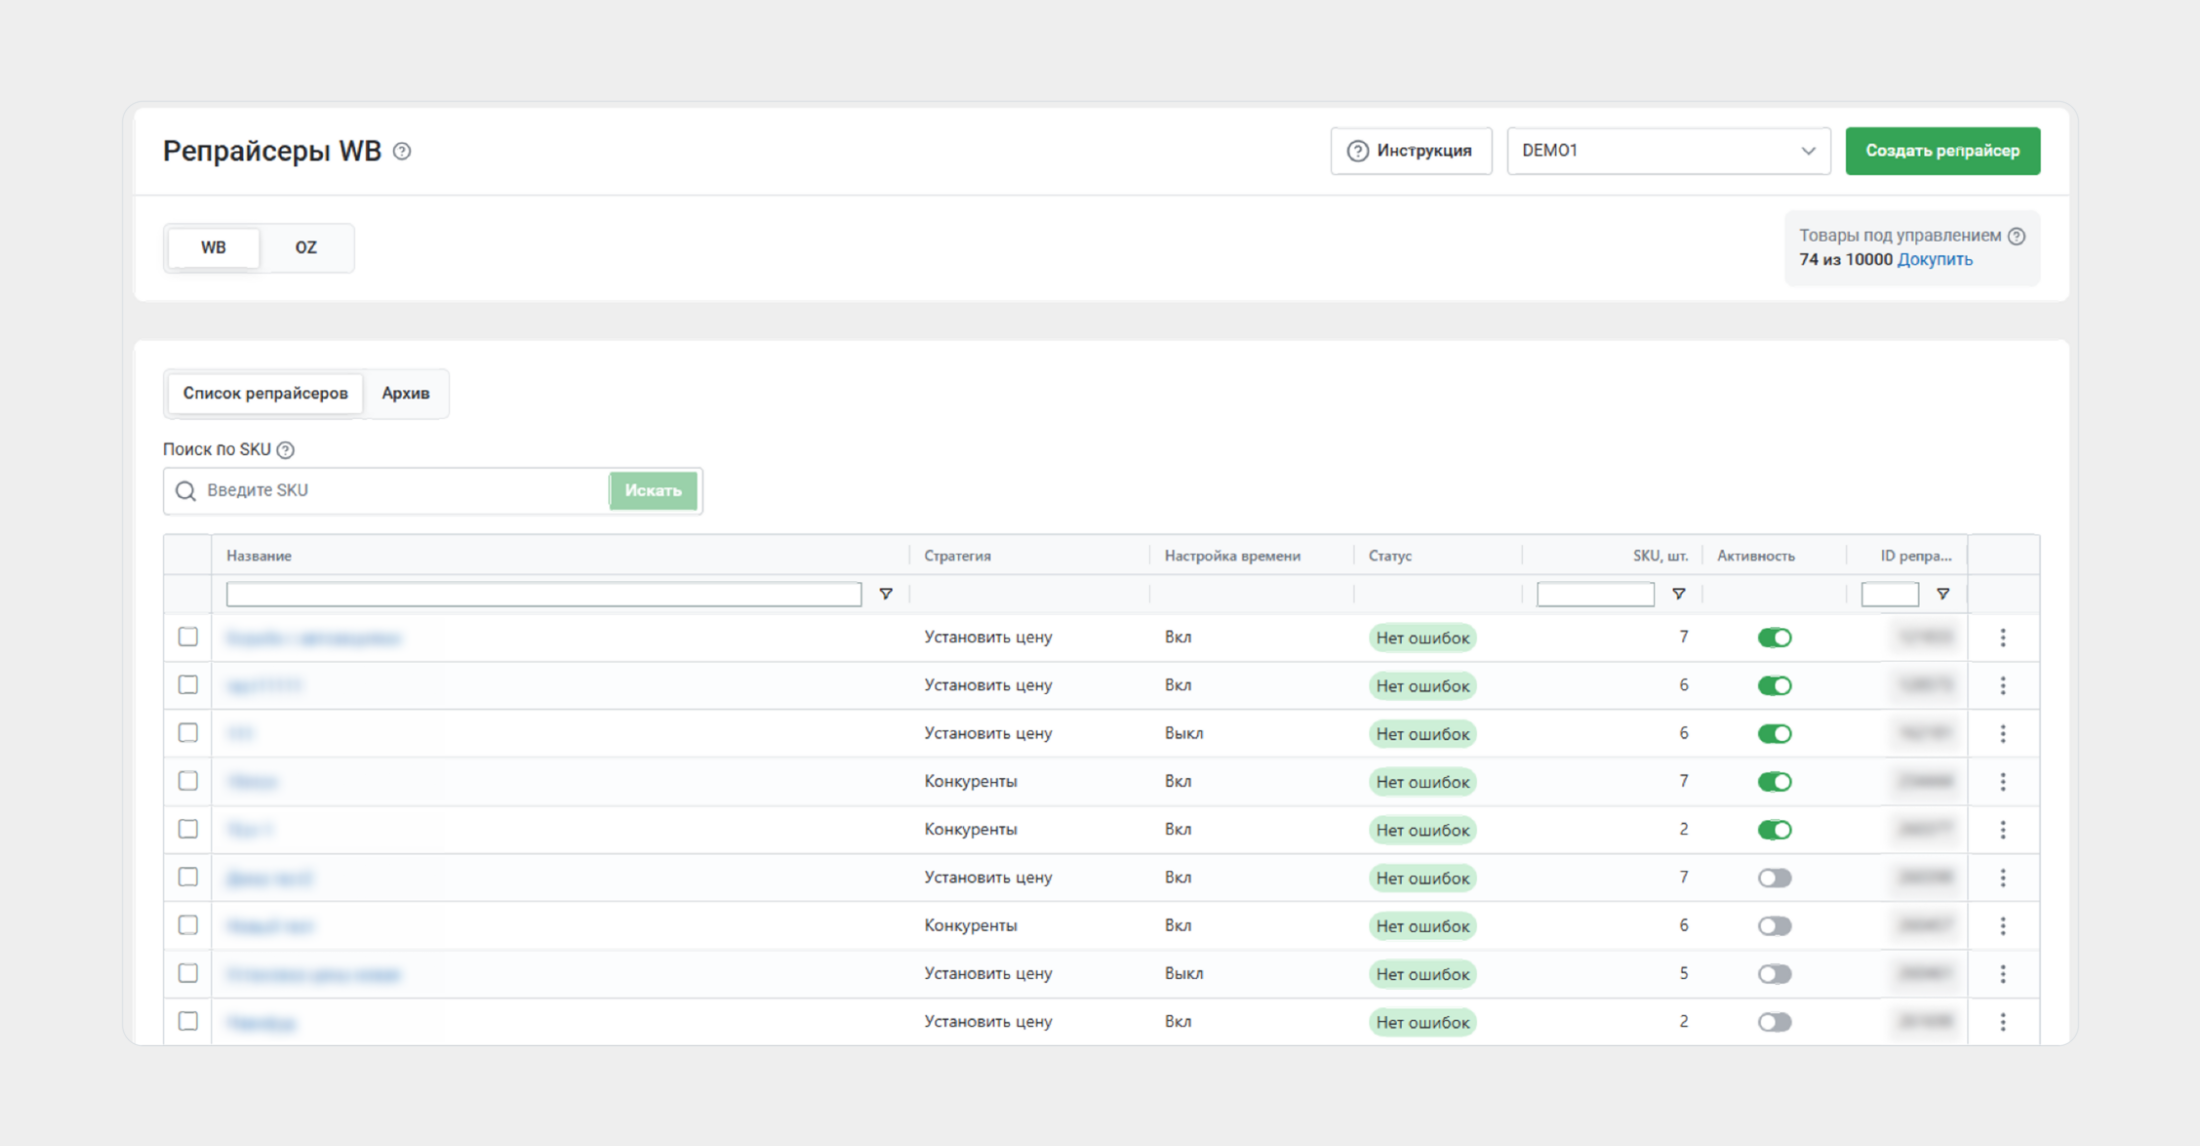Open the Архив tab
The image size is (2200, 1146).
click(x=405, y=394)
